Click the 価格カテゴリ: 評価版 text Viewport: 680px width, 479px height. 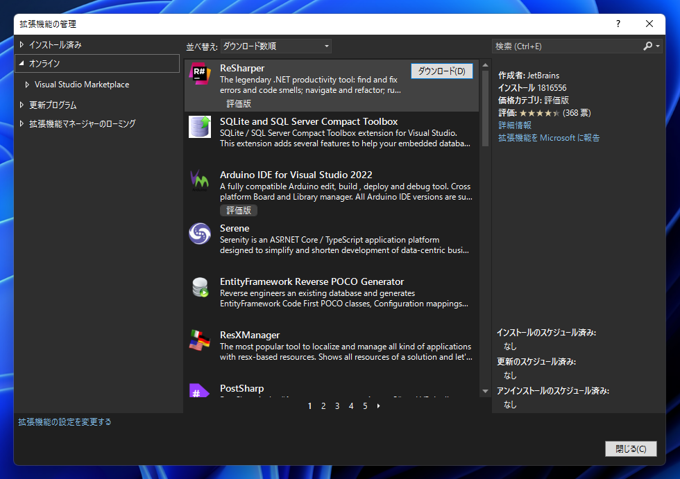(533, 100)
